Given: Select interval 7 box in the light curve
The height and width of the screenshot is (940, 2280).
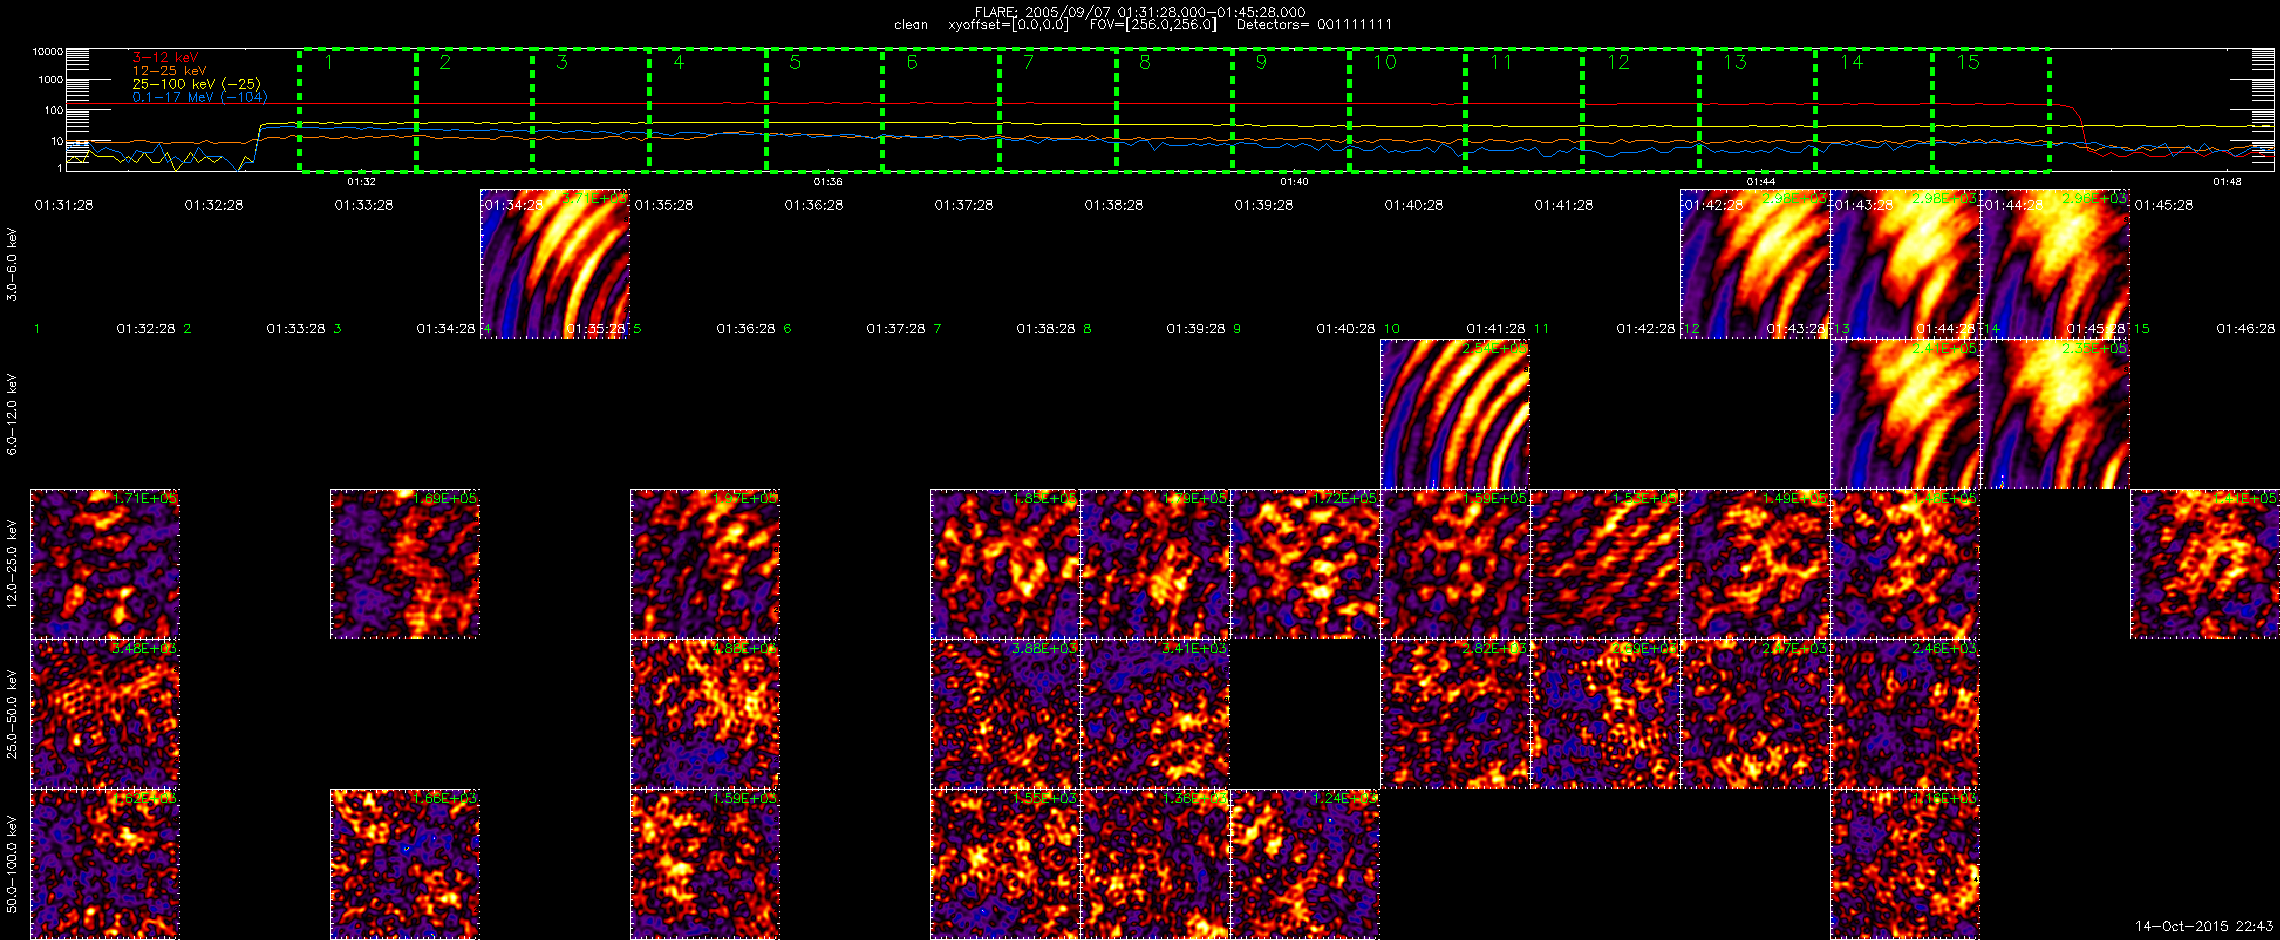Looking at the screenshot, I should [x=1057, y=109].
